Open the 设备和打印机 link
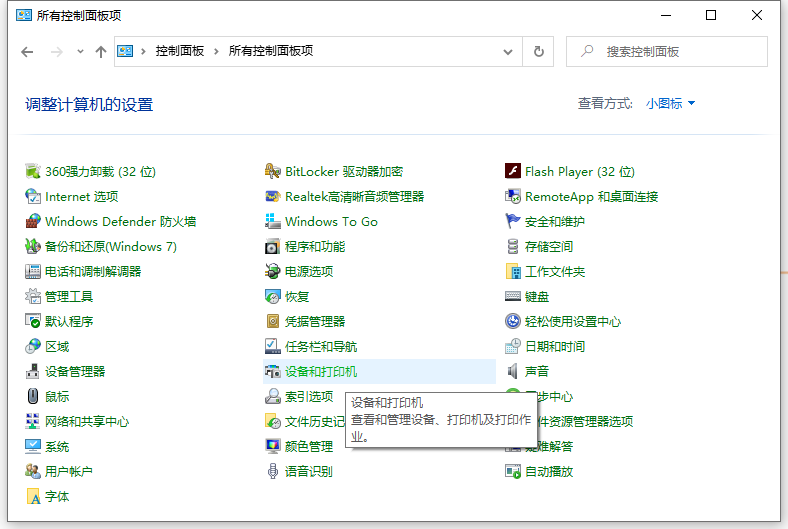Screen dimensions: 788x529 coord(320,372)
